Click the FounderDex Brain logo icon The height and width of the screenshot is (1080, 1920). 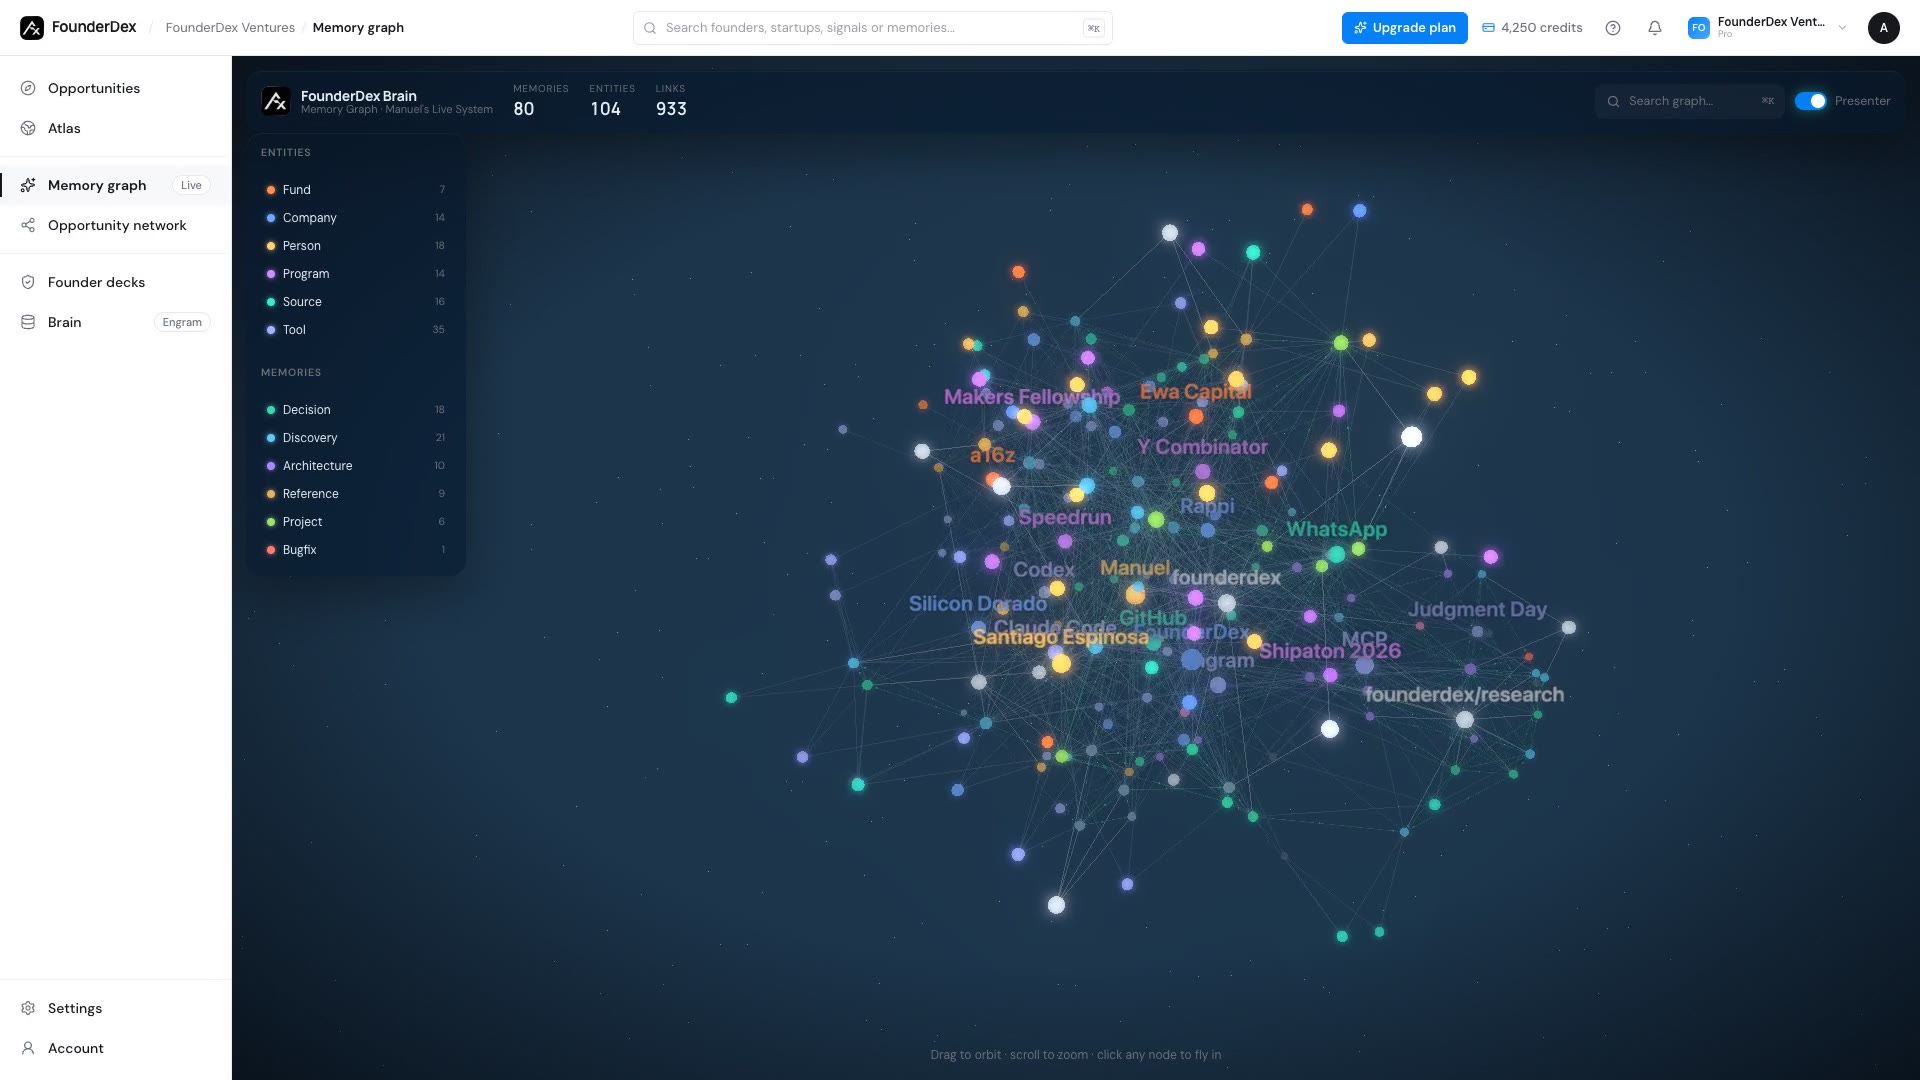pos(276,101)
